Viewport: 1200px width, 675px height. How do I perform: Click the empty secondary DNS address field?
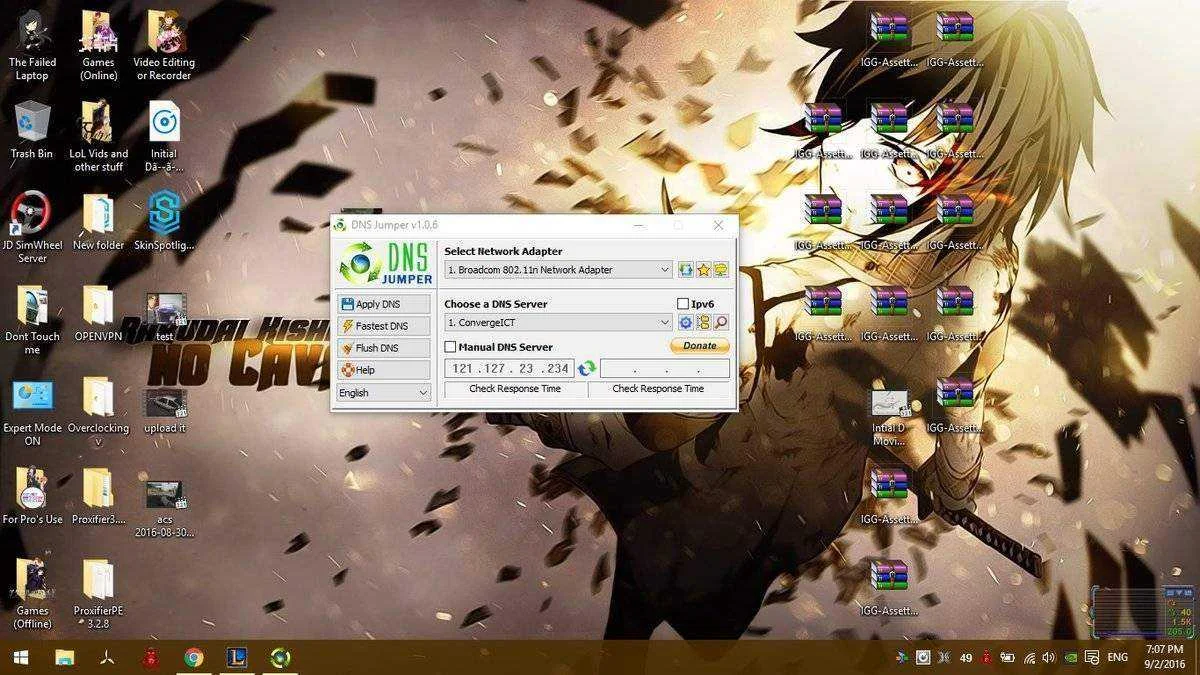[665, 369]
